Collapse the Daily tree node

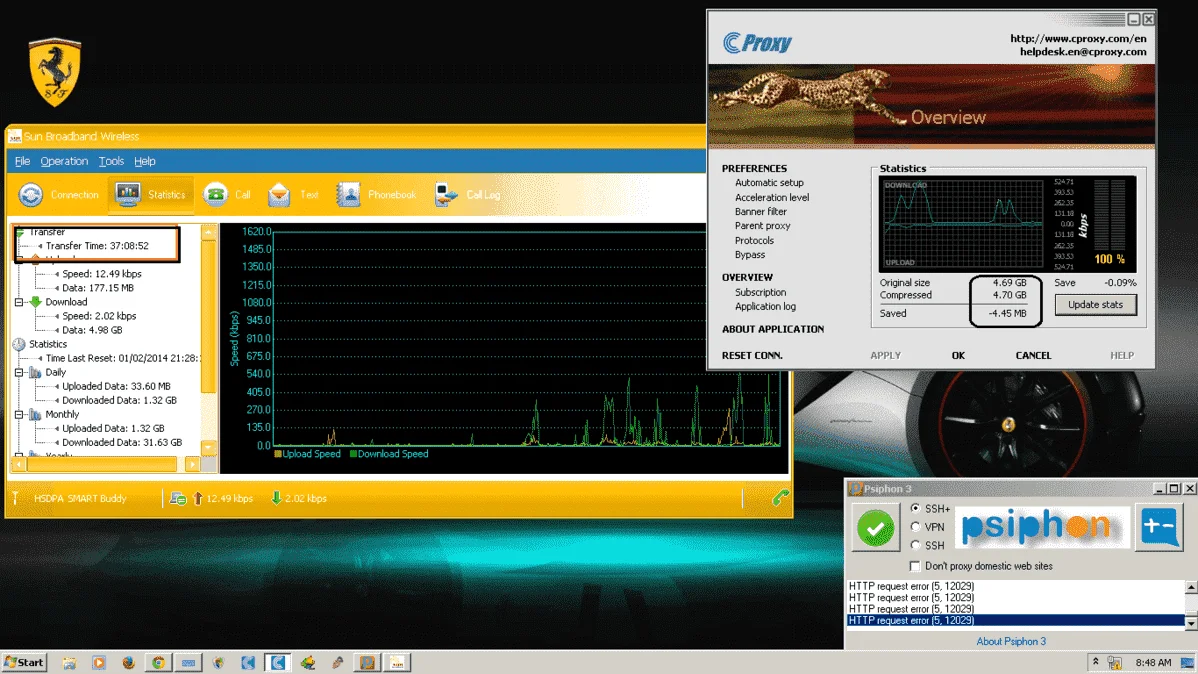(19, 372)
